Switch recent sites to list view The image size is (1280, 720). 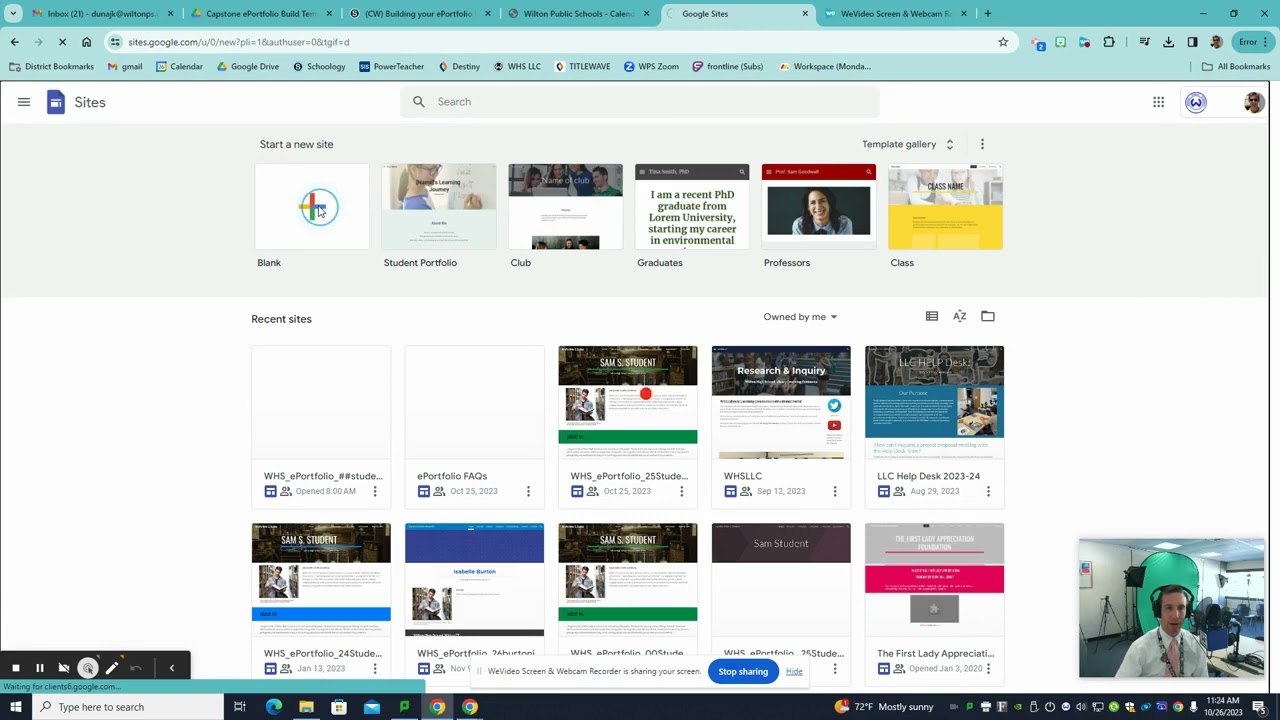(x=932, y=316)
